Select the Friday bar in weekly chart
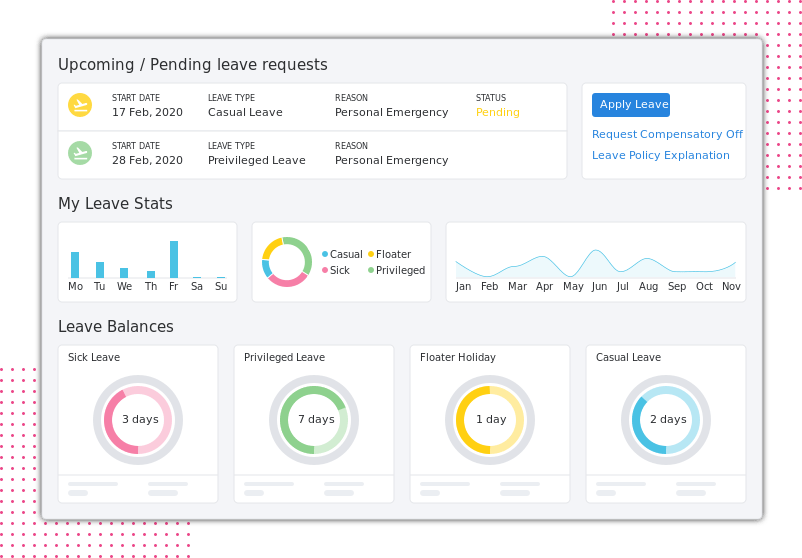The width and height of the screenshot is (802, 558). pyautogui.click(x=174, y=259)
